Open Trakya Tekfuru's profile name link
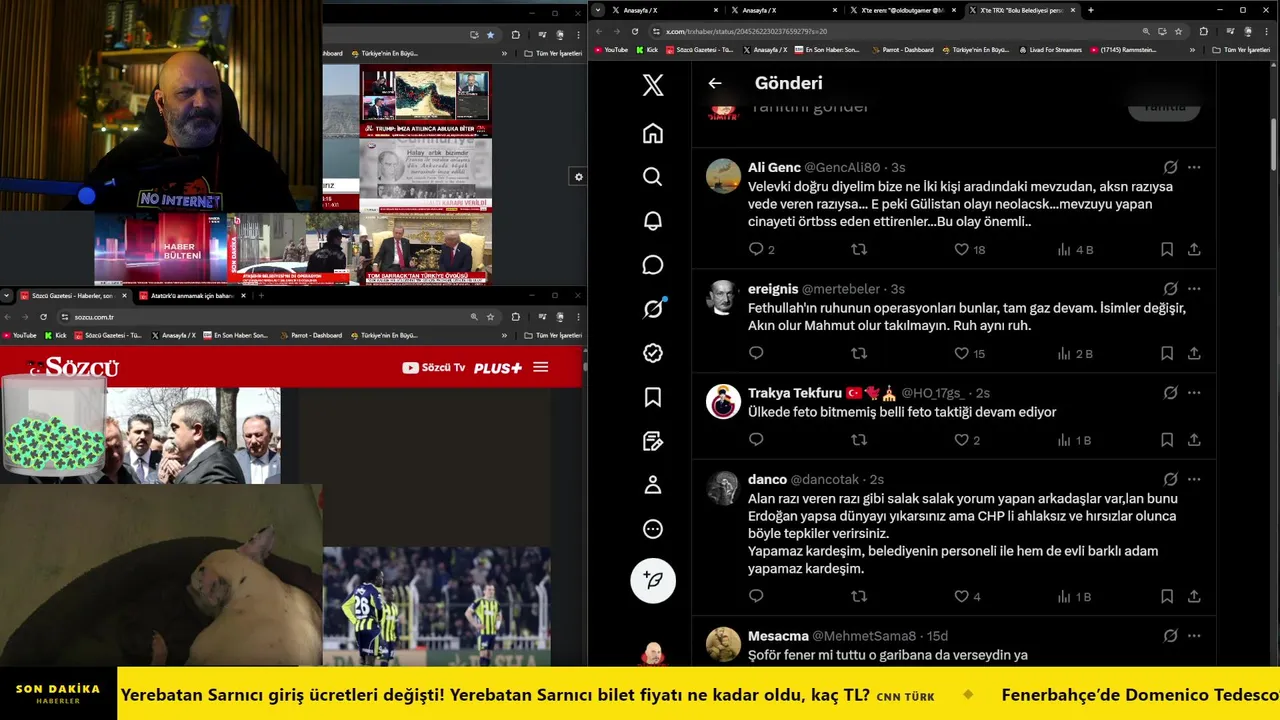This screenshot has height=720, width=1280. coord(795,393)
